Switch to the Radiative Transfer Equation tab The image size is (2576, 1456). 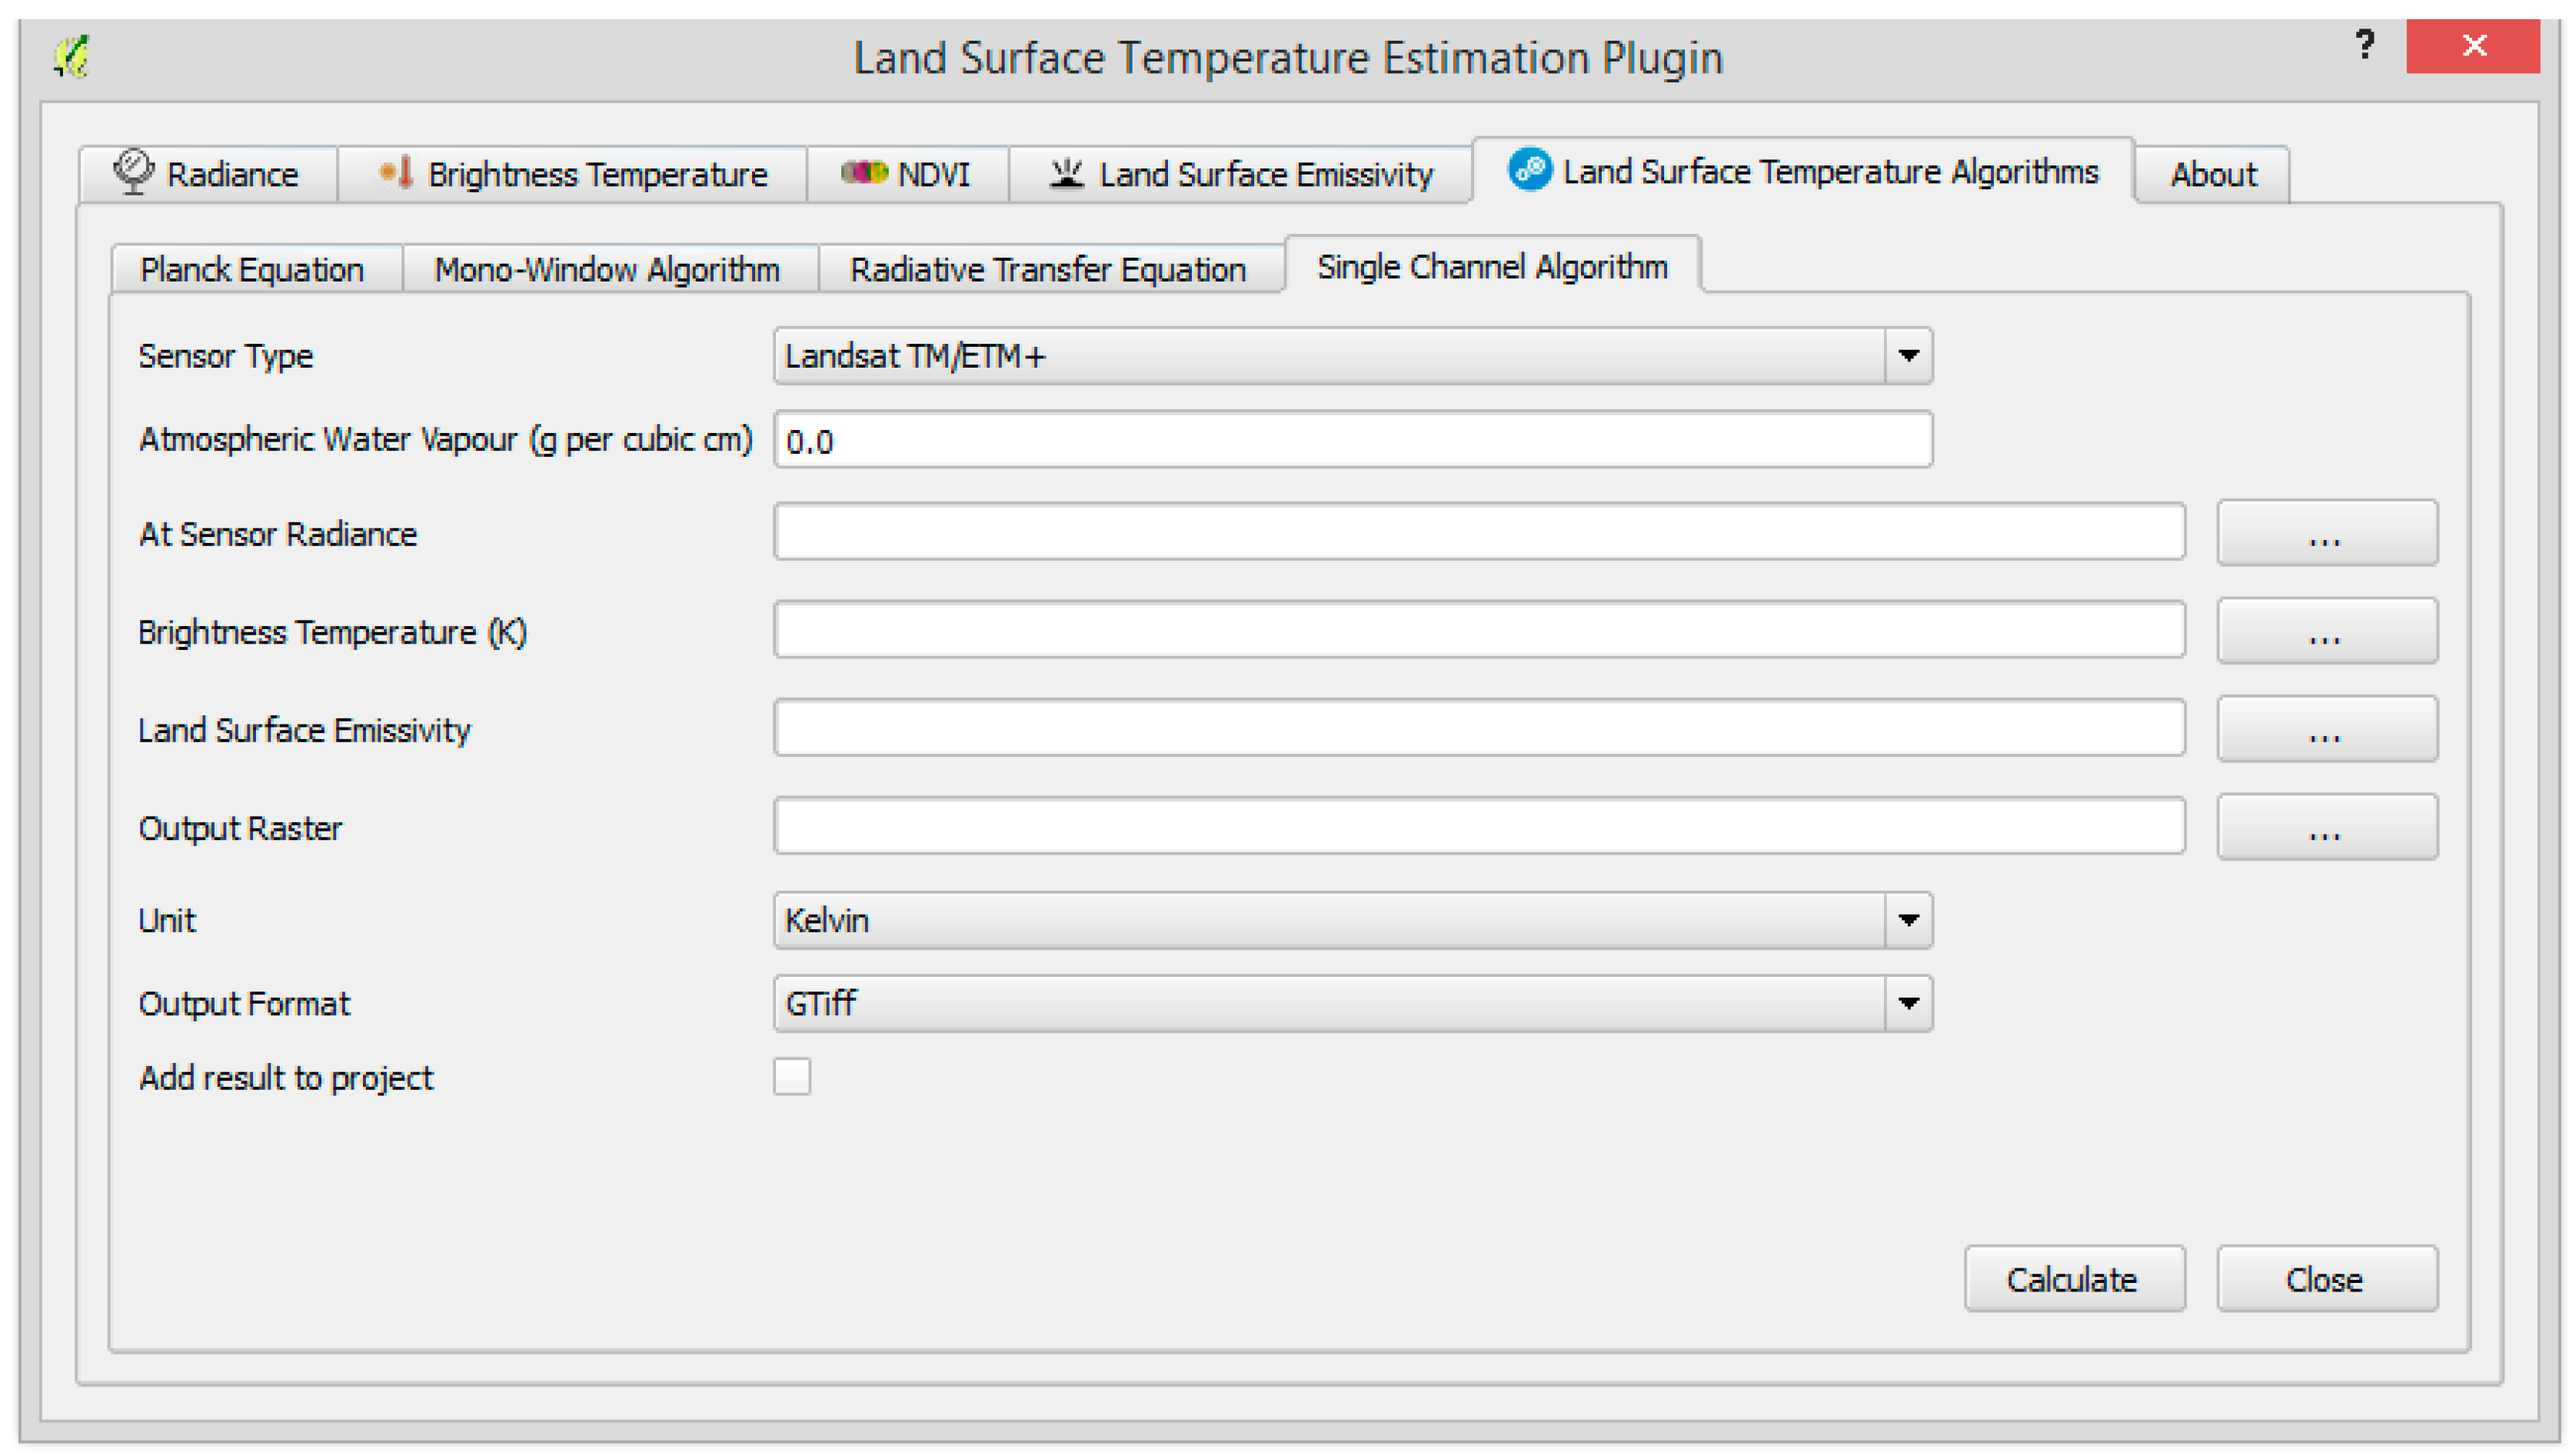1047,269
